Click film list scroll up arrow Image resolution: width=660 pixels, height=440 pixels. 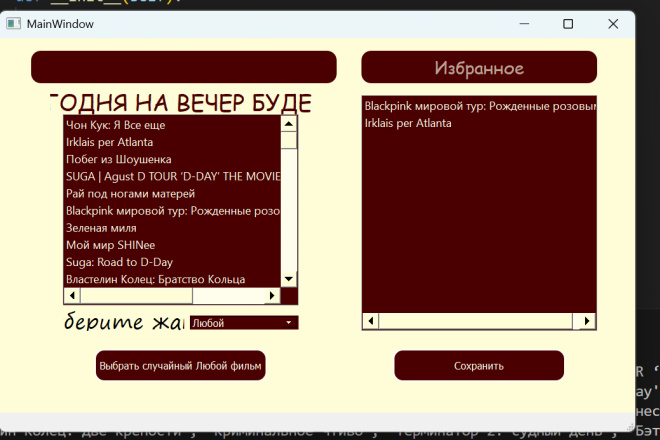[x=289, y=124]
